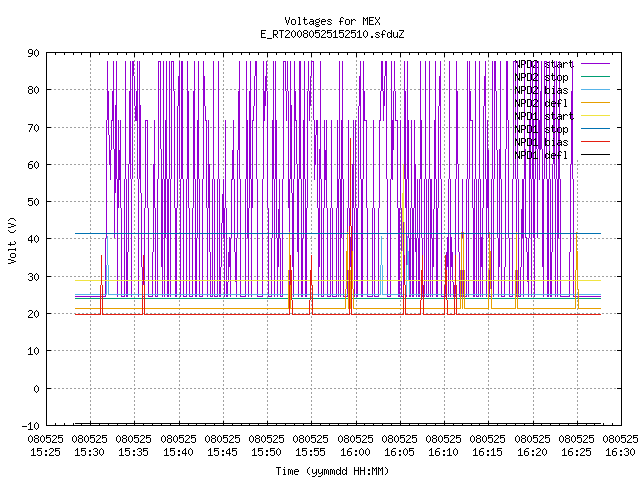Click the x-axis time label 16:25

pyautogui.click(x=576, y=452)
